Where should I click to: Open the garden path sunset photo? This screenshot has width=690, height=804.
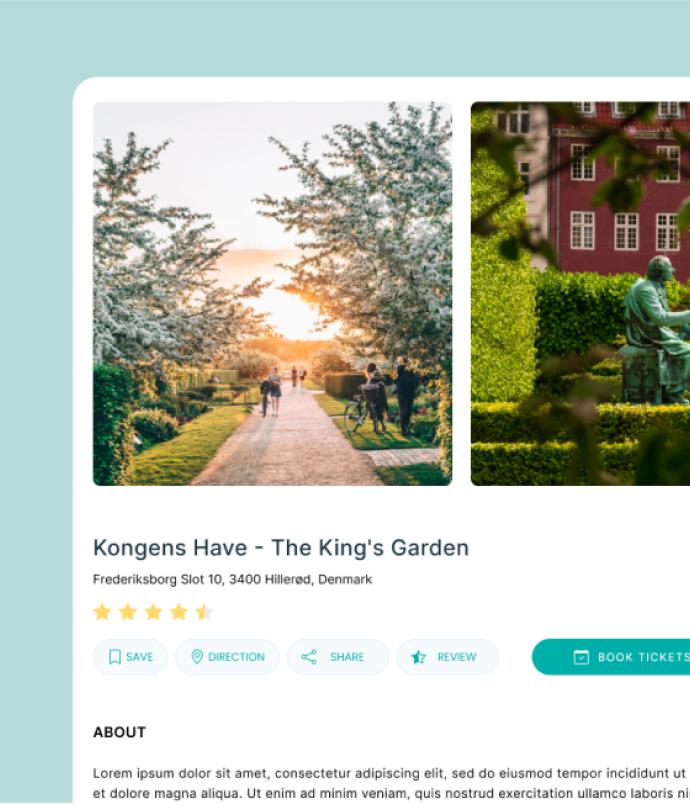pos(272,293)
